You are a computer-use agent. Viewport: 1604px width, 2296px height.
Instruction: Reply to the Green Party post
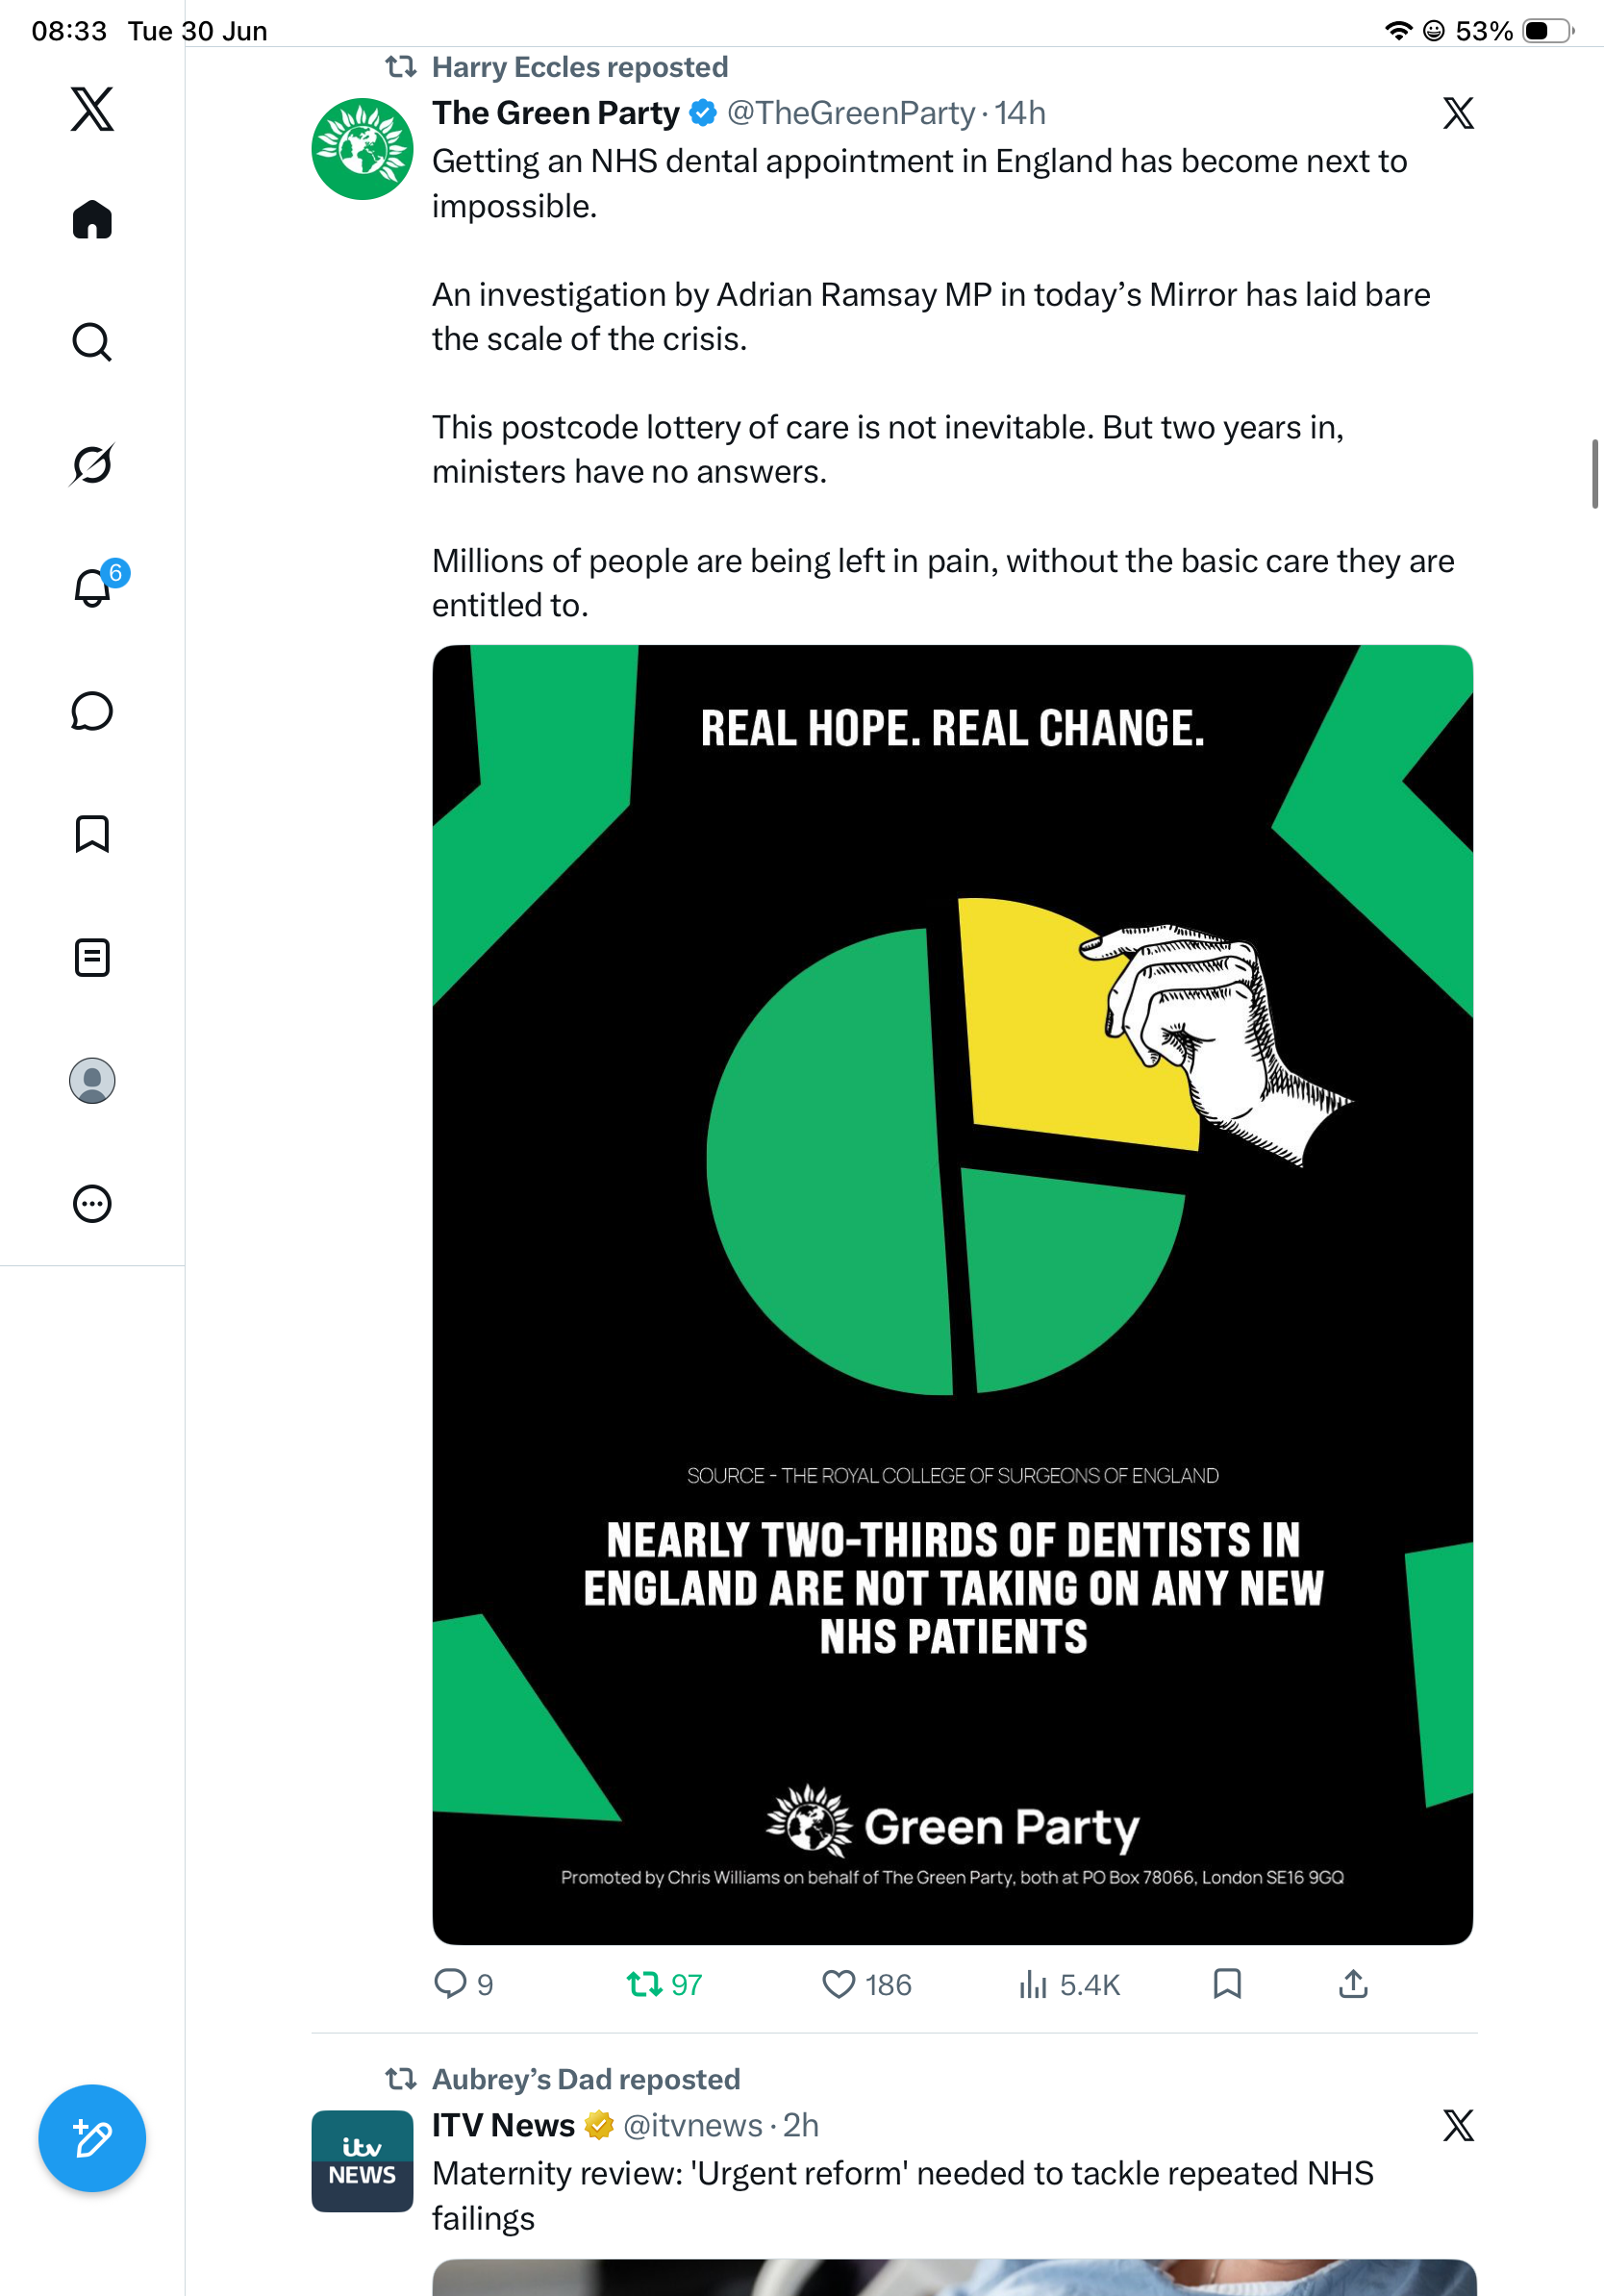(463, 1984)
